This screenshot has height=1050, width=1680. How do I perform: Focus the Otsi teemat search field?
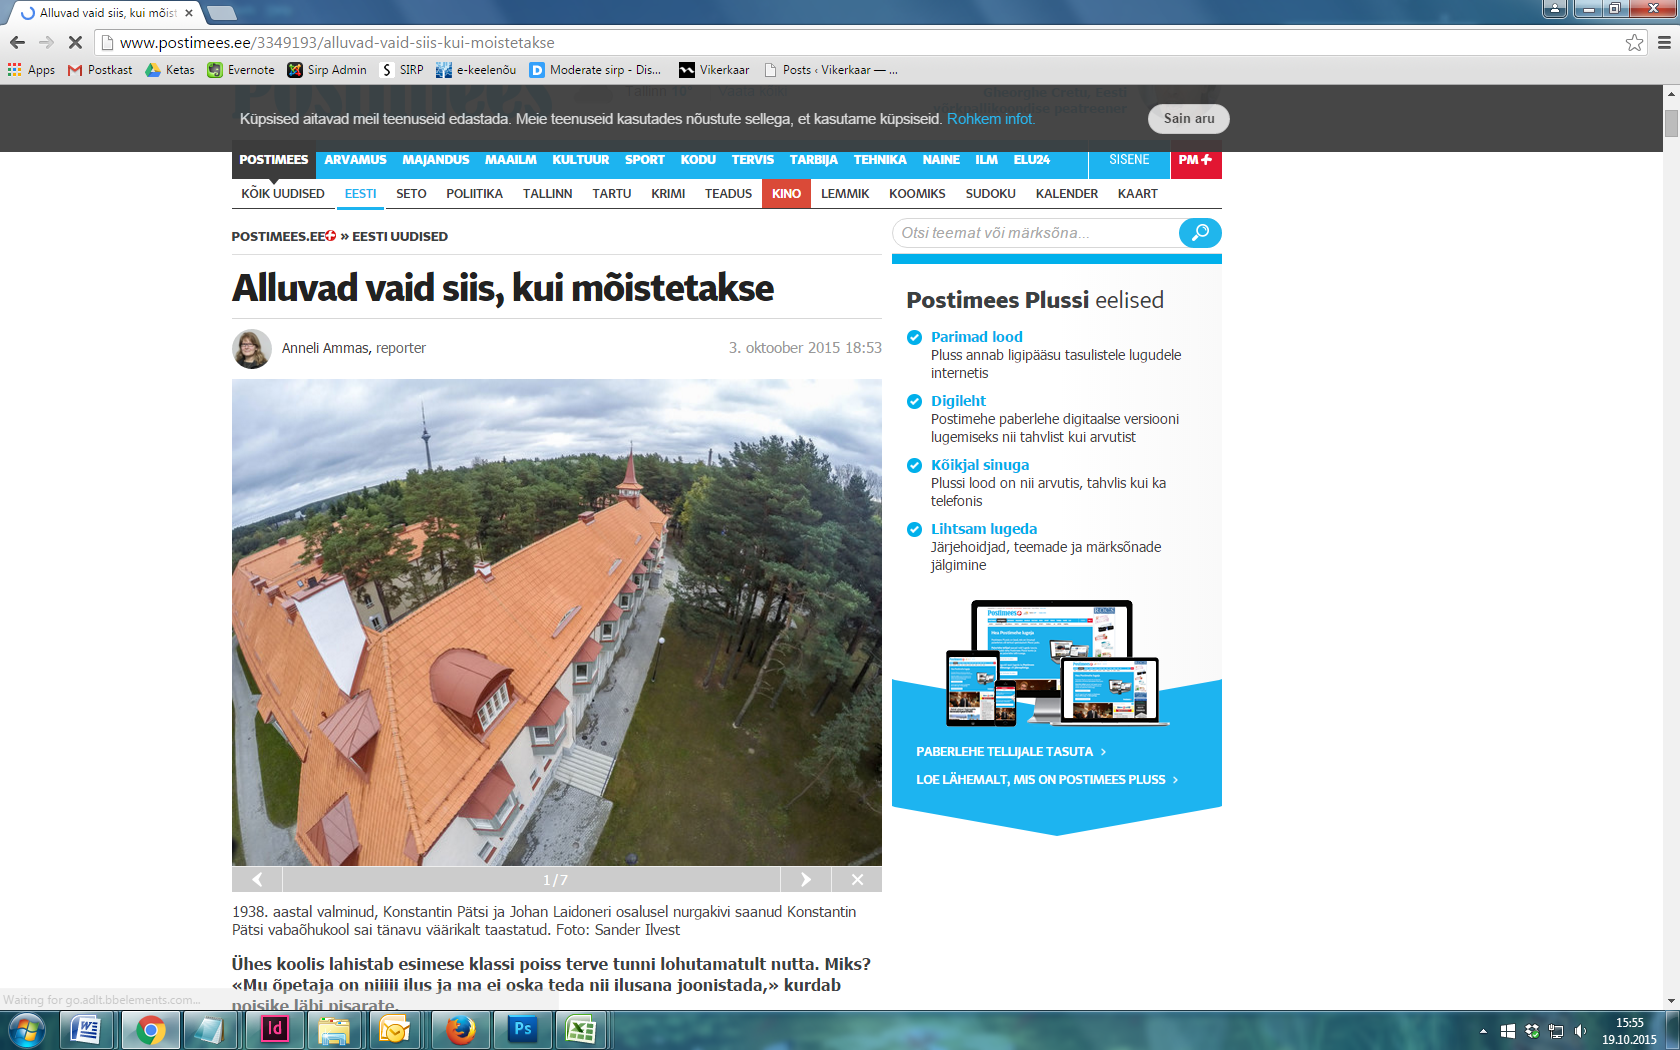tap(1035, 233)
